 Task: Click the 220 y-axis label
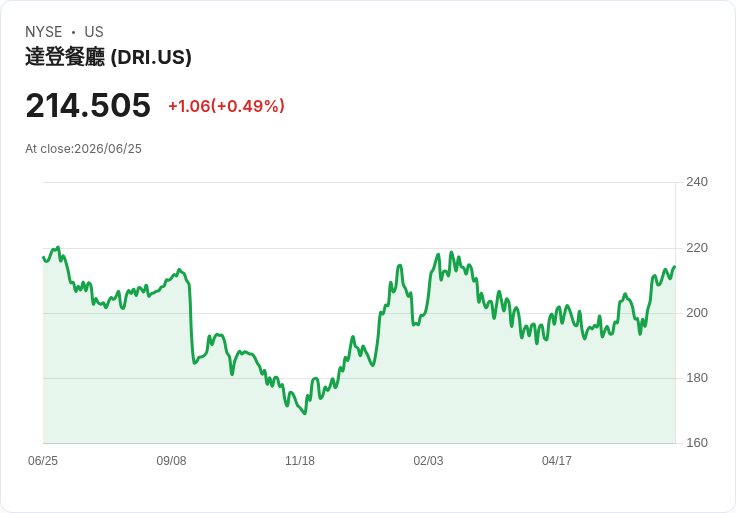click(697, 248)
